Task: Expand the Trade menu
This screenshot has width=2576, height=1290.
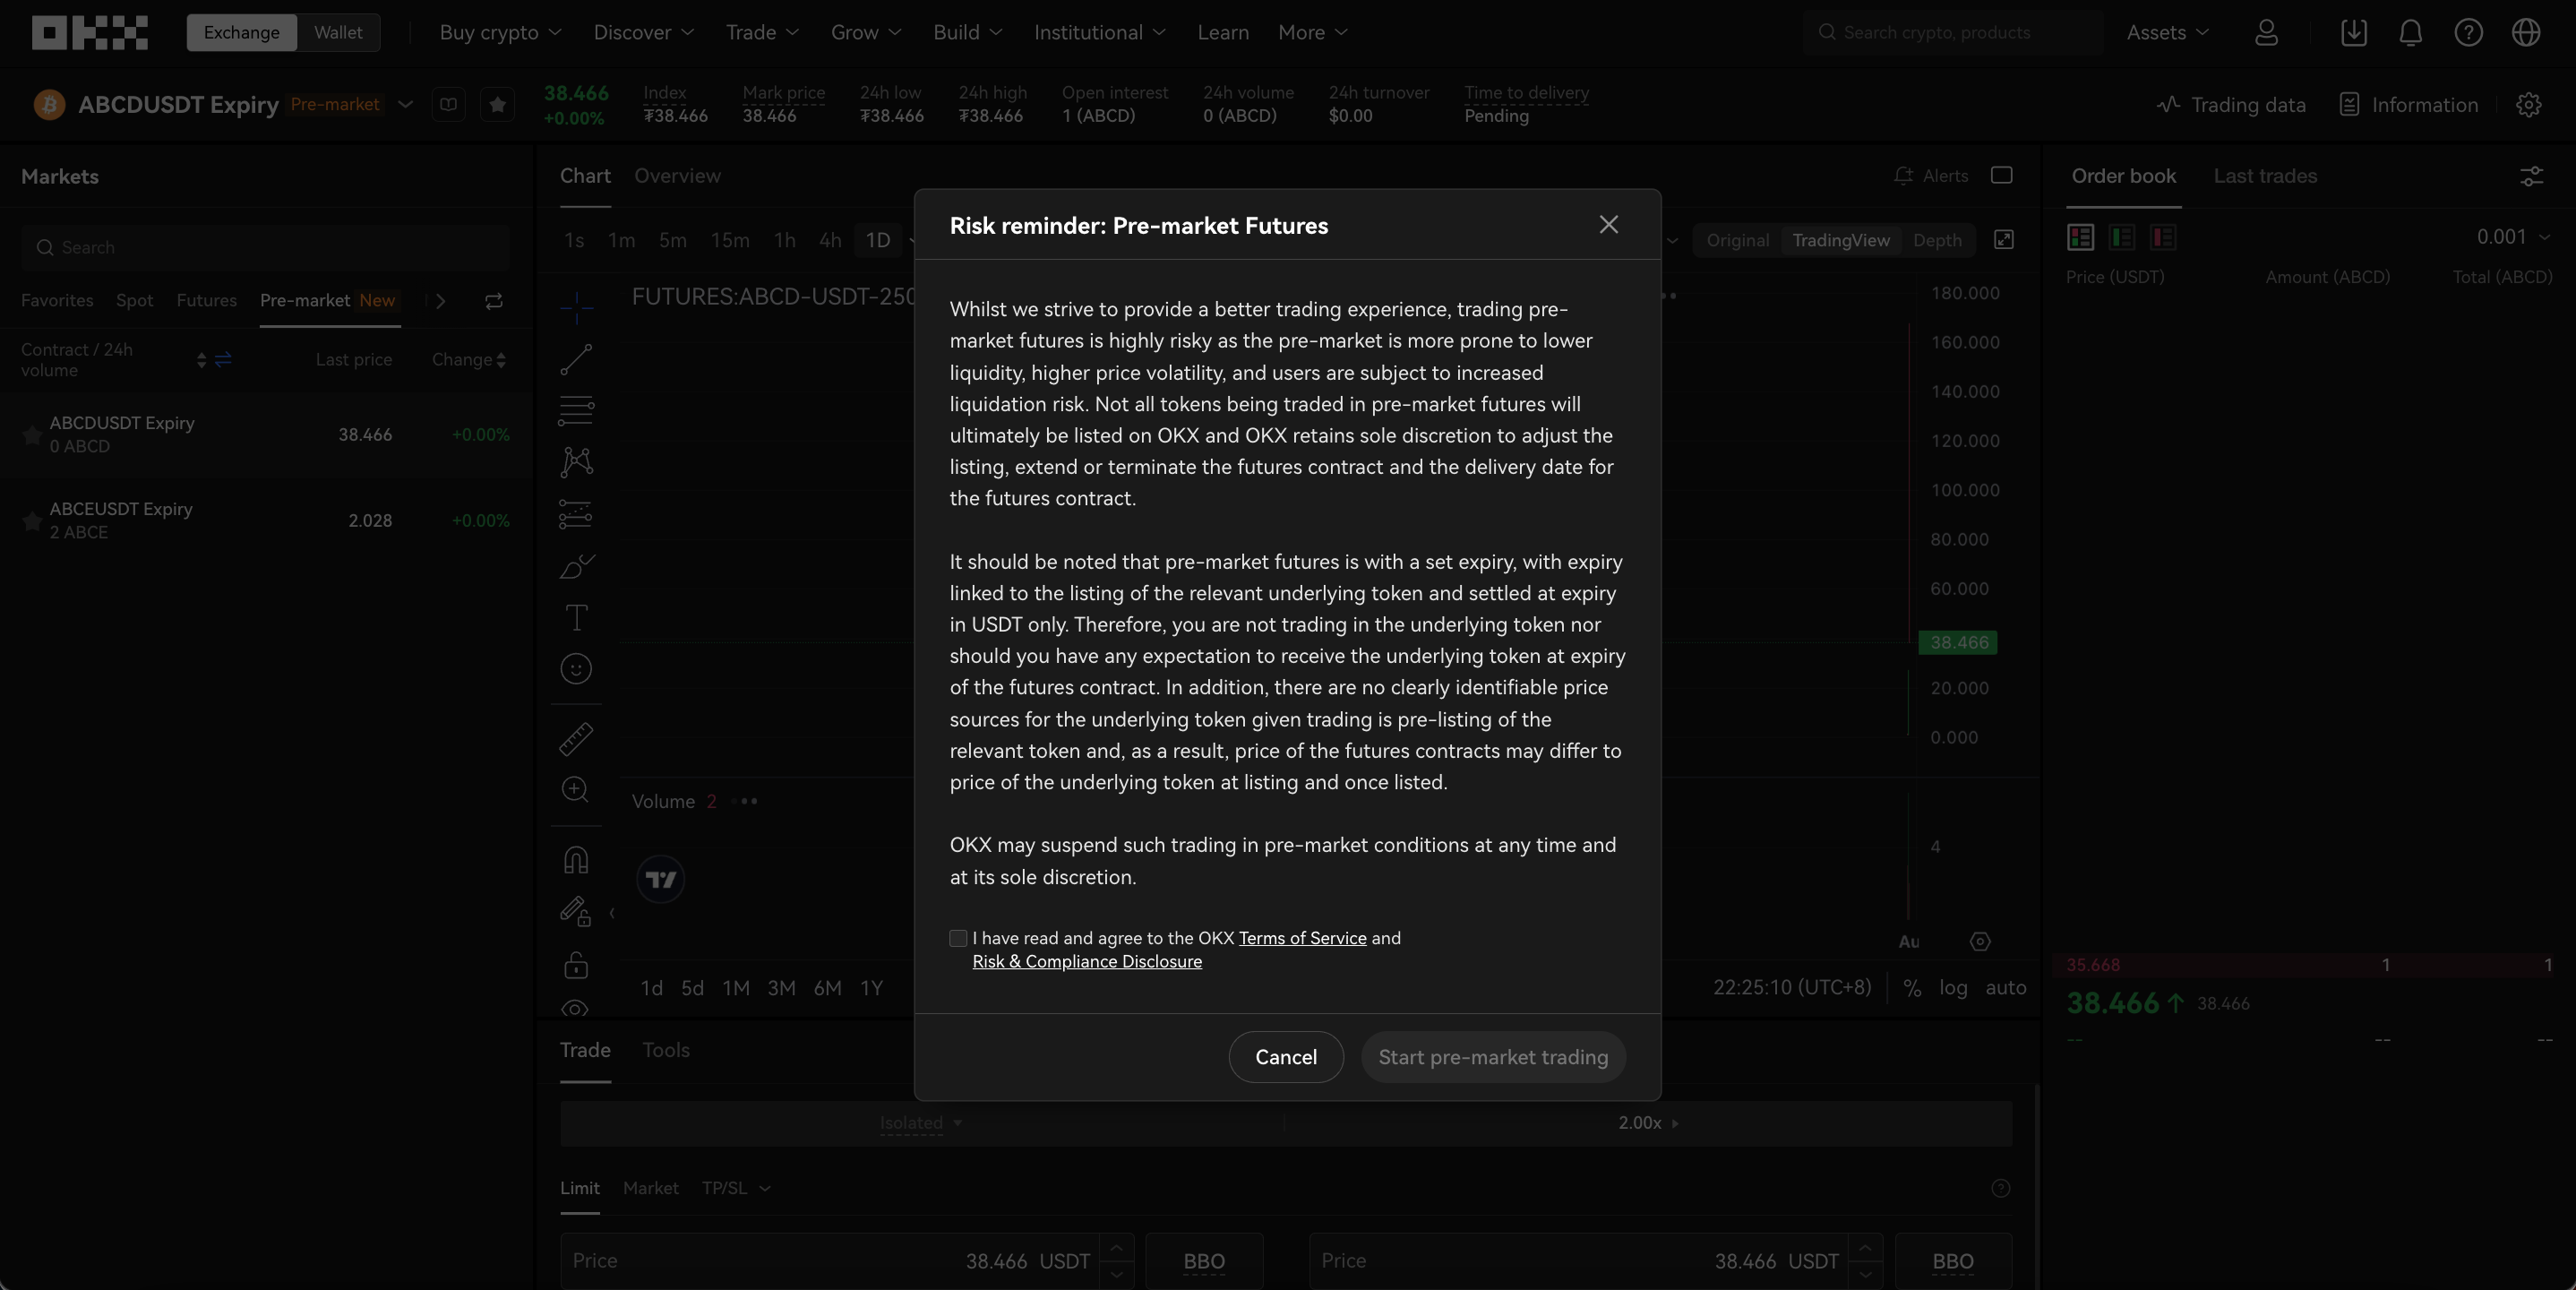Action: [763, 32]
